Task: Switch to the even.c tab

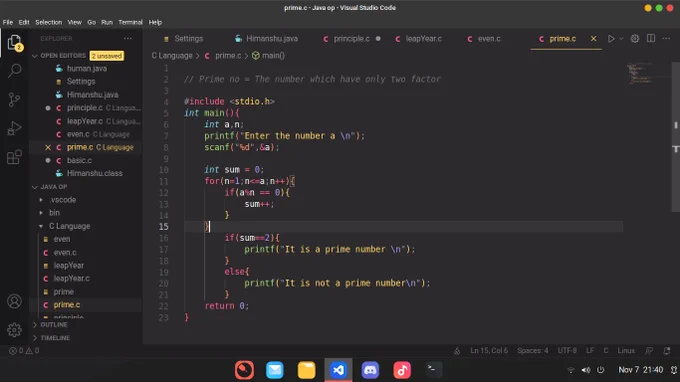Action: [x=485, y=39]
